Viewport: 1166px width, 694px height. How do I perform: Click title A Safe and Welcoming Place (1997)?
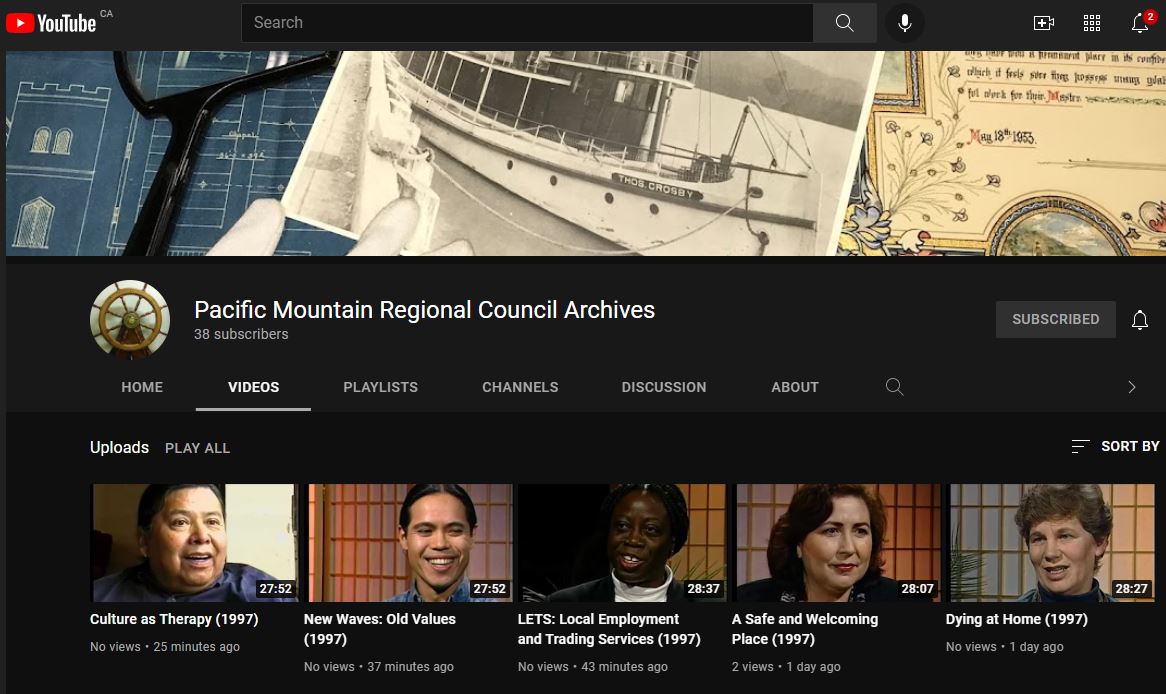point(805,629)
